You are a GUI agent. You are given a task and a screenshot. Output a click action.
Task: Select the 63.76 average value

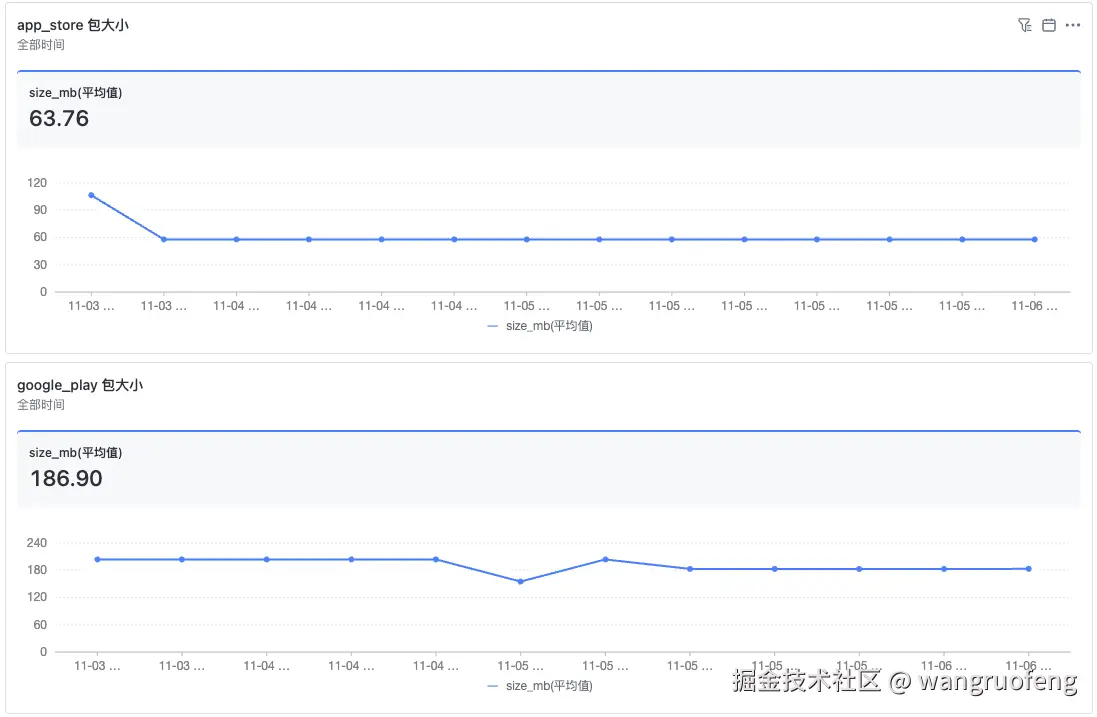pos(59,119)
